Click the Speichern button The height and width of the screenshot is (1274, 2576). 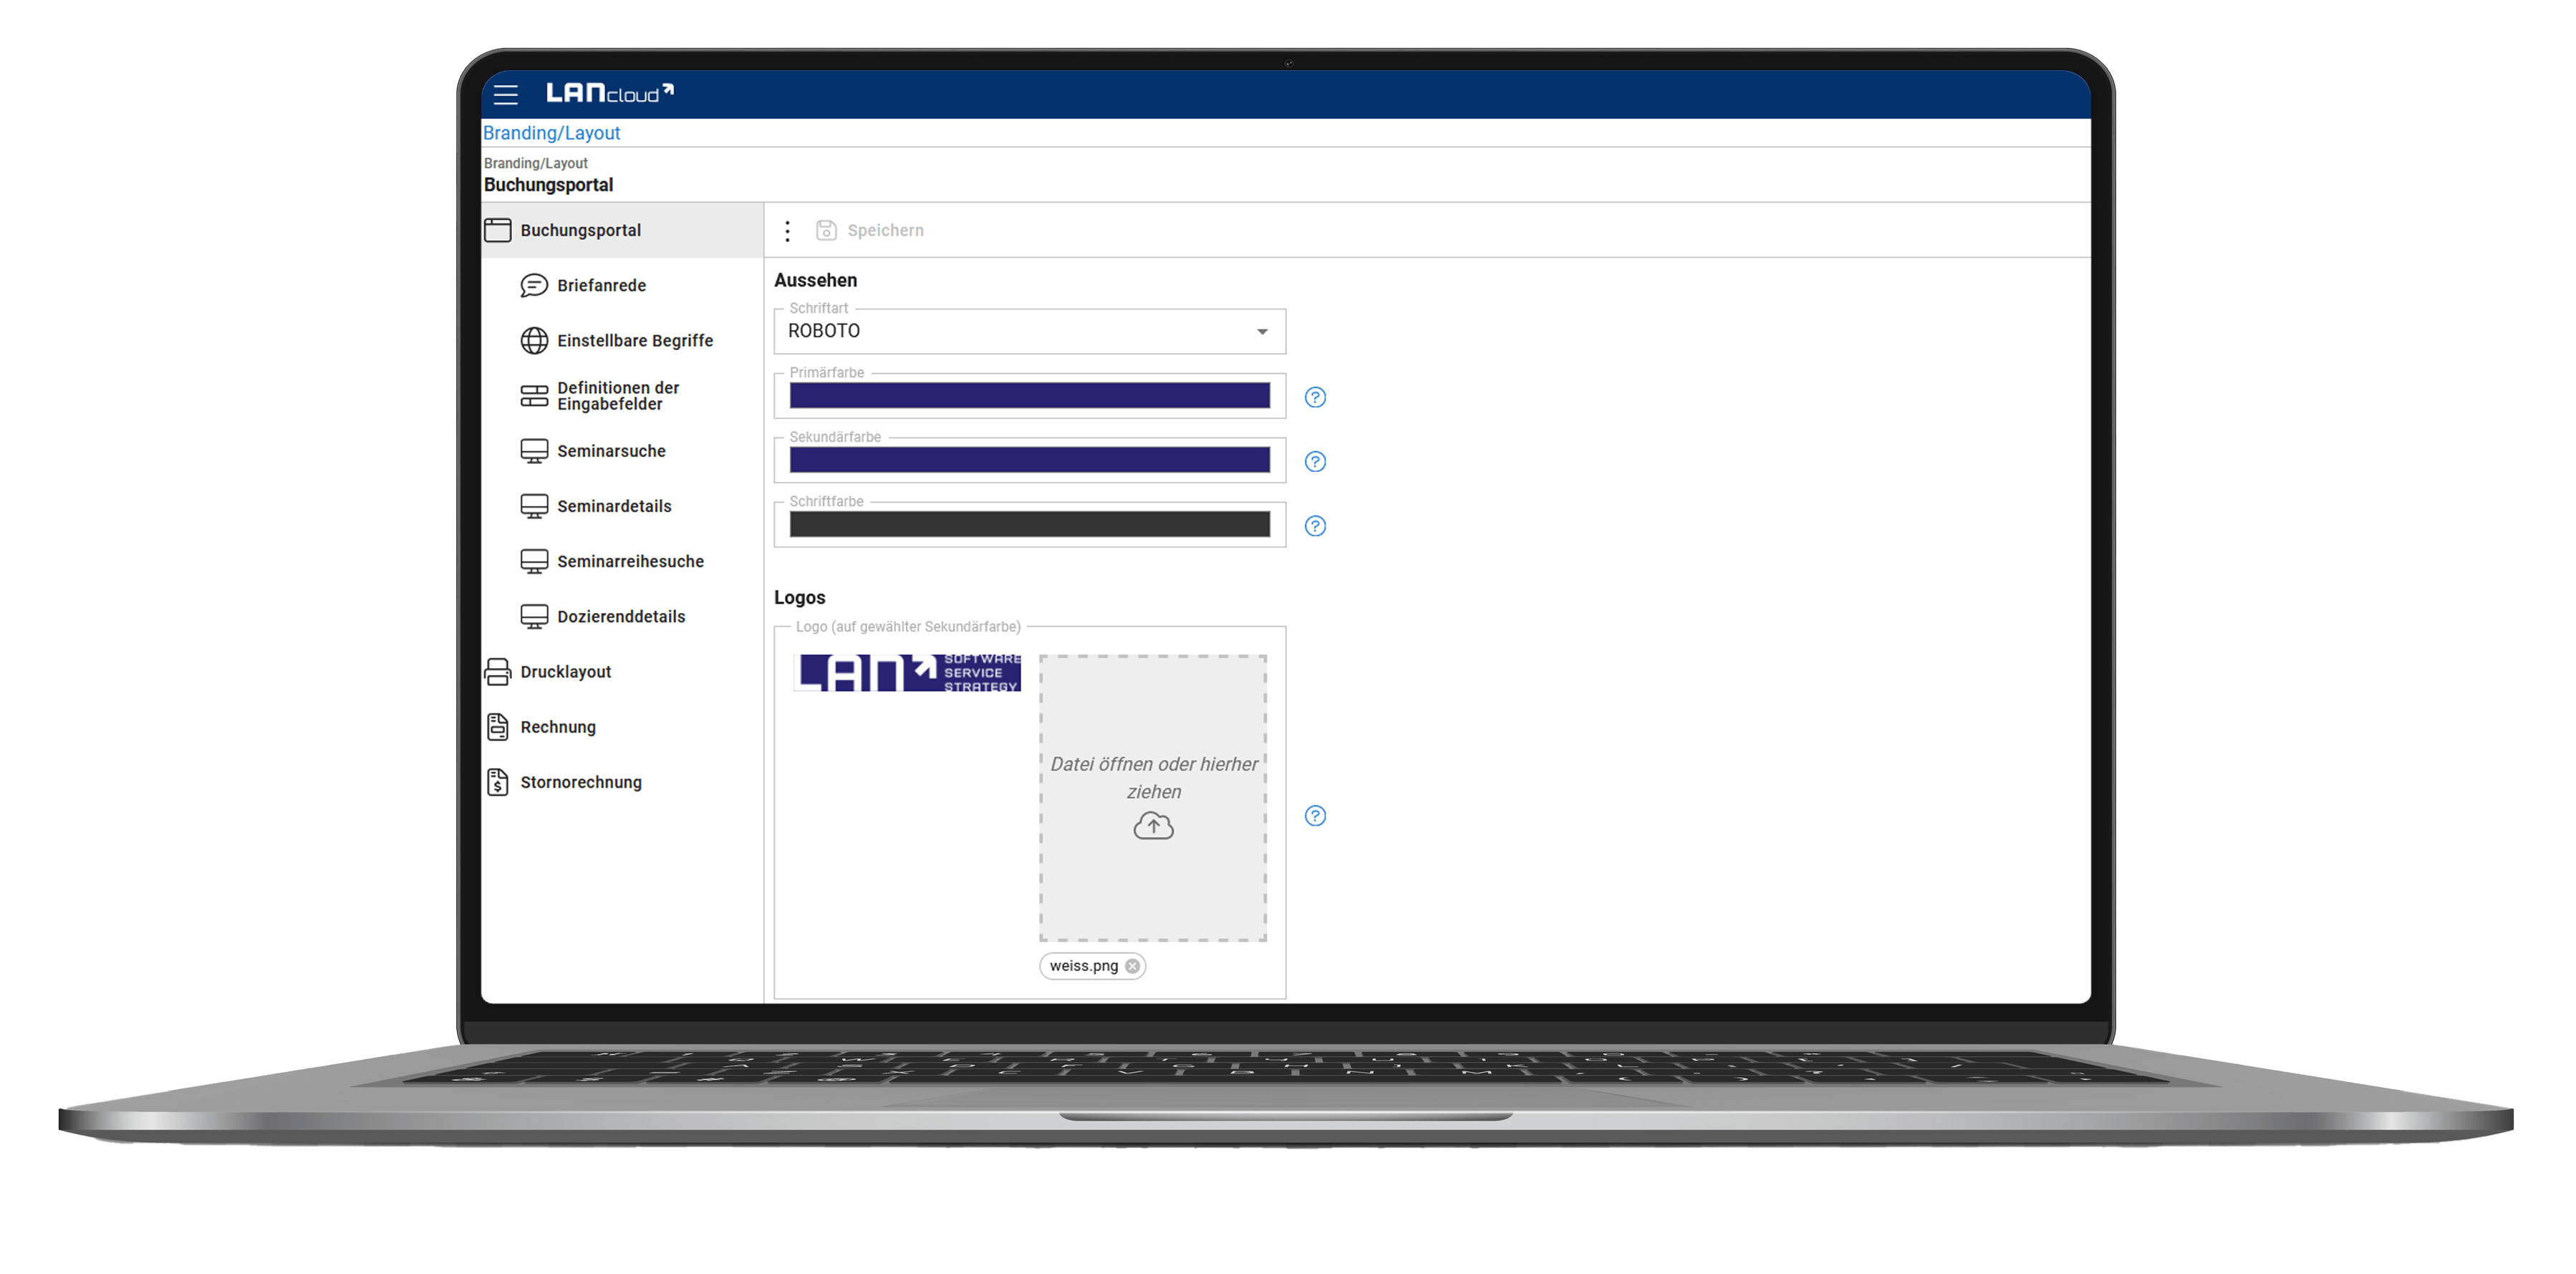[x=886, y=229]
